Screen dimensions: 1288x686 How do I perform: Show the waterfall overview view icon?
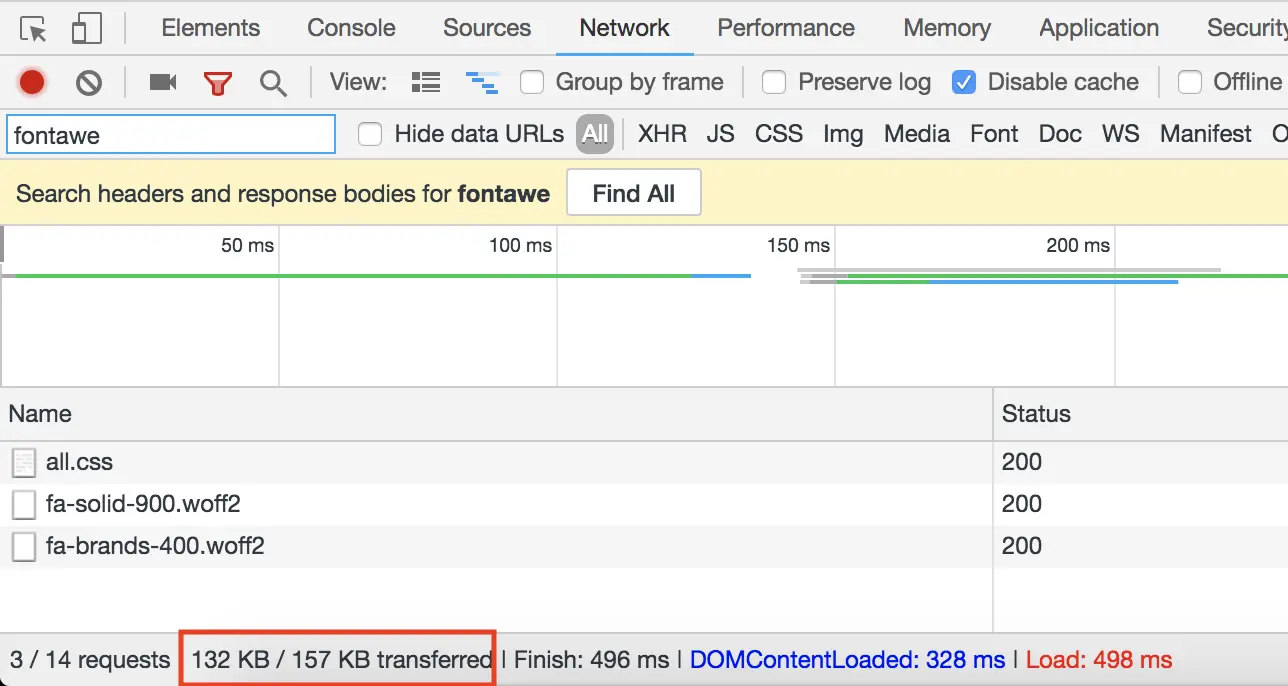pos(482,82)
